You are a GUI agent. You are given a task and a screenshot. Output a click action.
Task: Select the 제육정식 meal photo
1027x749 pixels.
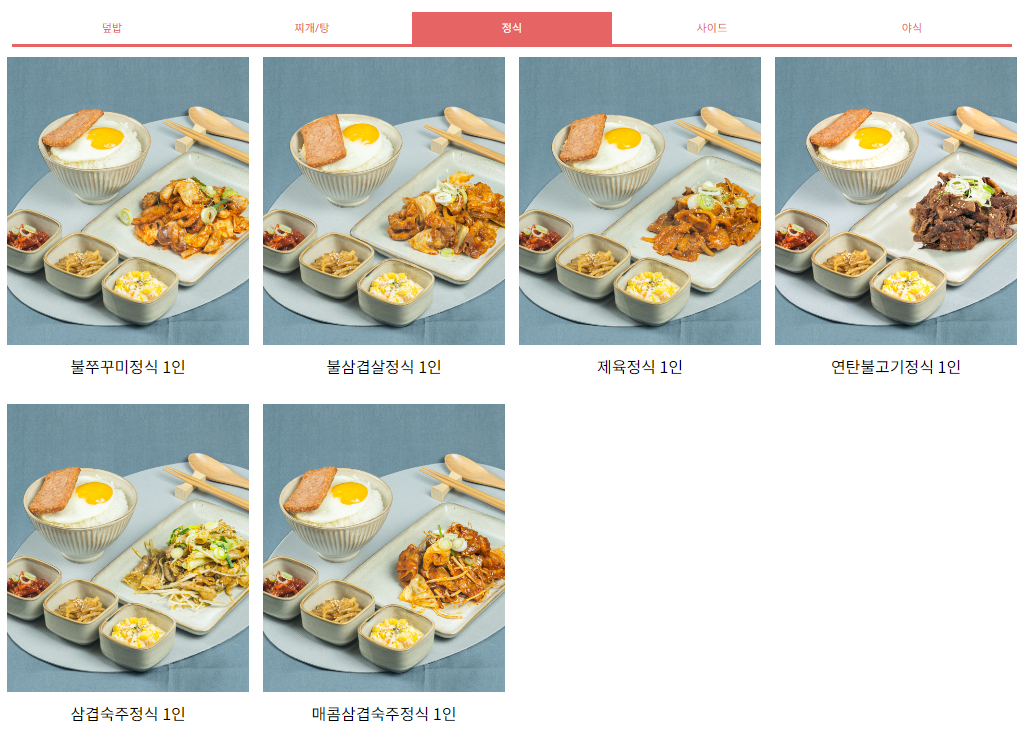coord(640,201)
